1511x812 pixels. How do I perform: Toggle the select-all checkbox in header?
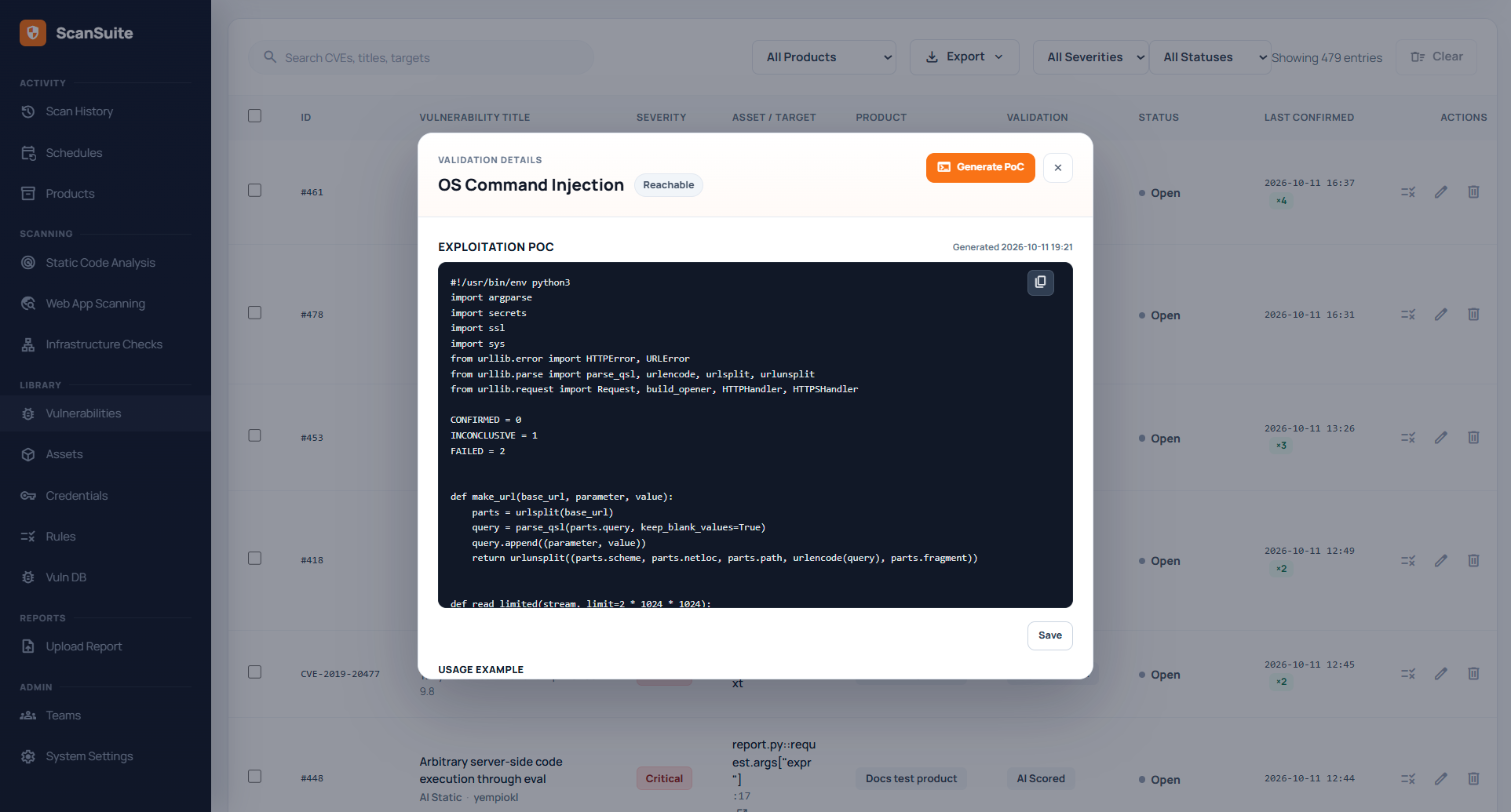255,116
